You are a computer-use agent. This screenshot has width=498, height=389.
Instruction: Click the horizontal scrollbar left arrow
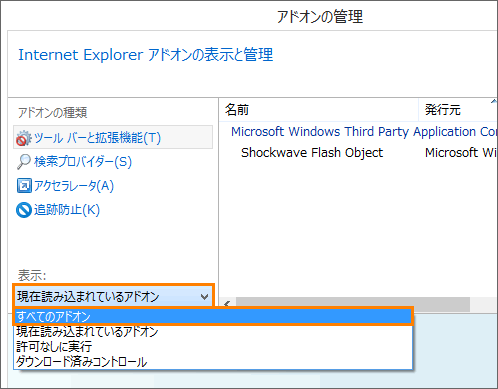227,304
